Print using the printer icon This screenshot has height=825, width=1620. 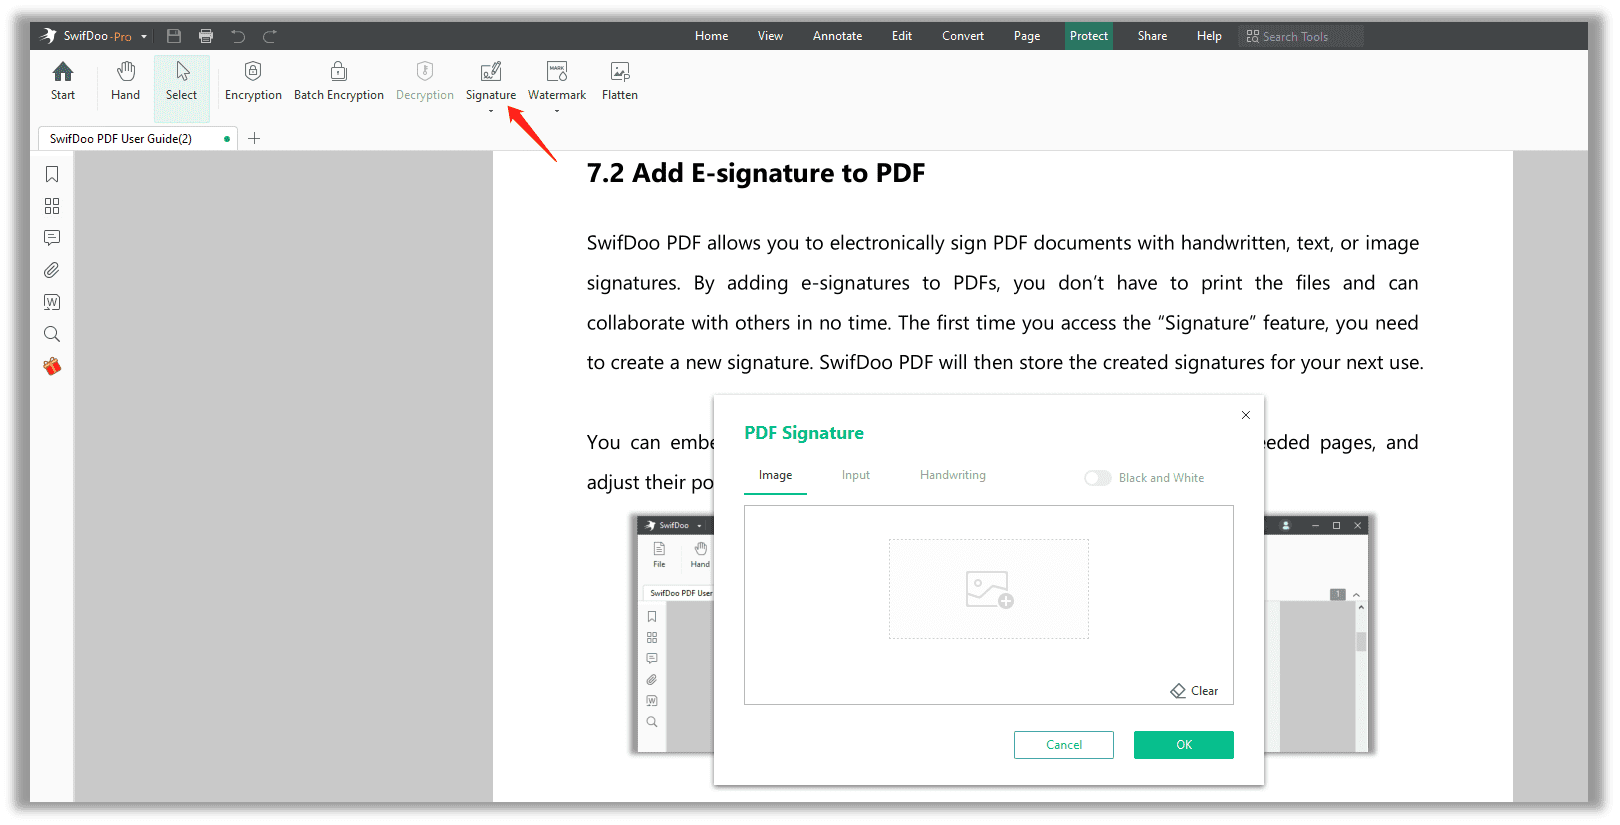coord(206,36)
